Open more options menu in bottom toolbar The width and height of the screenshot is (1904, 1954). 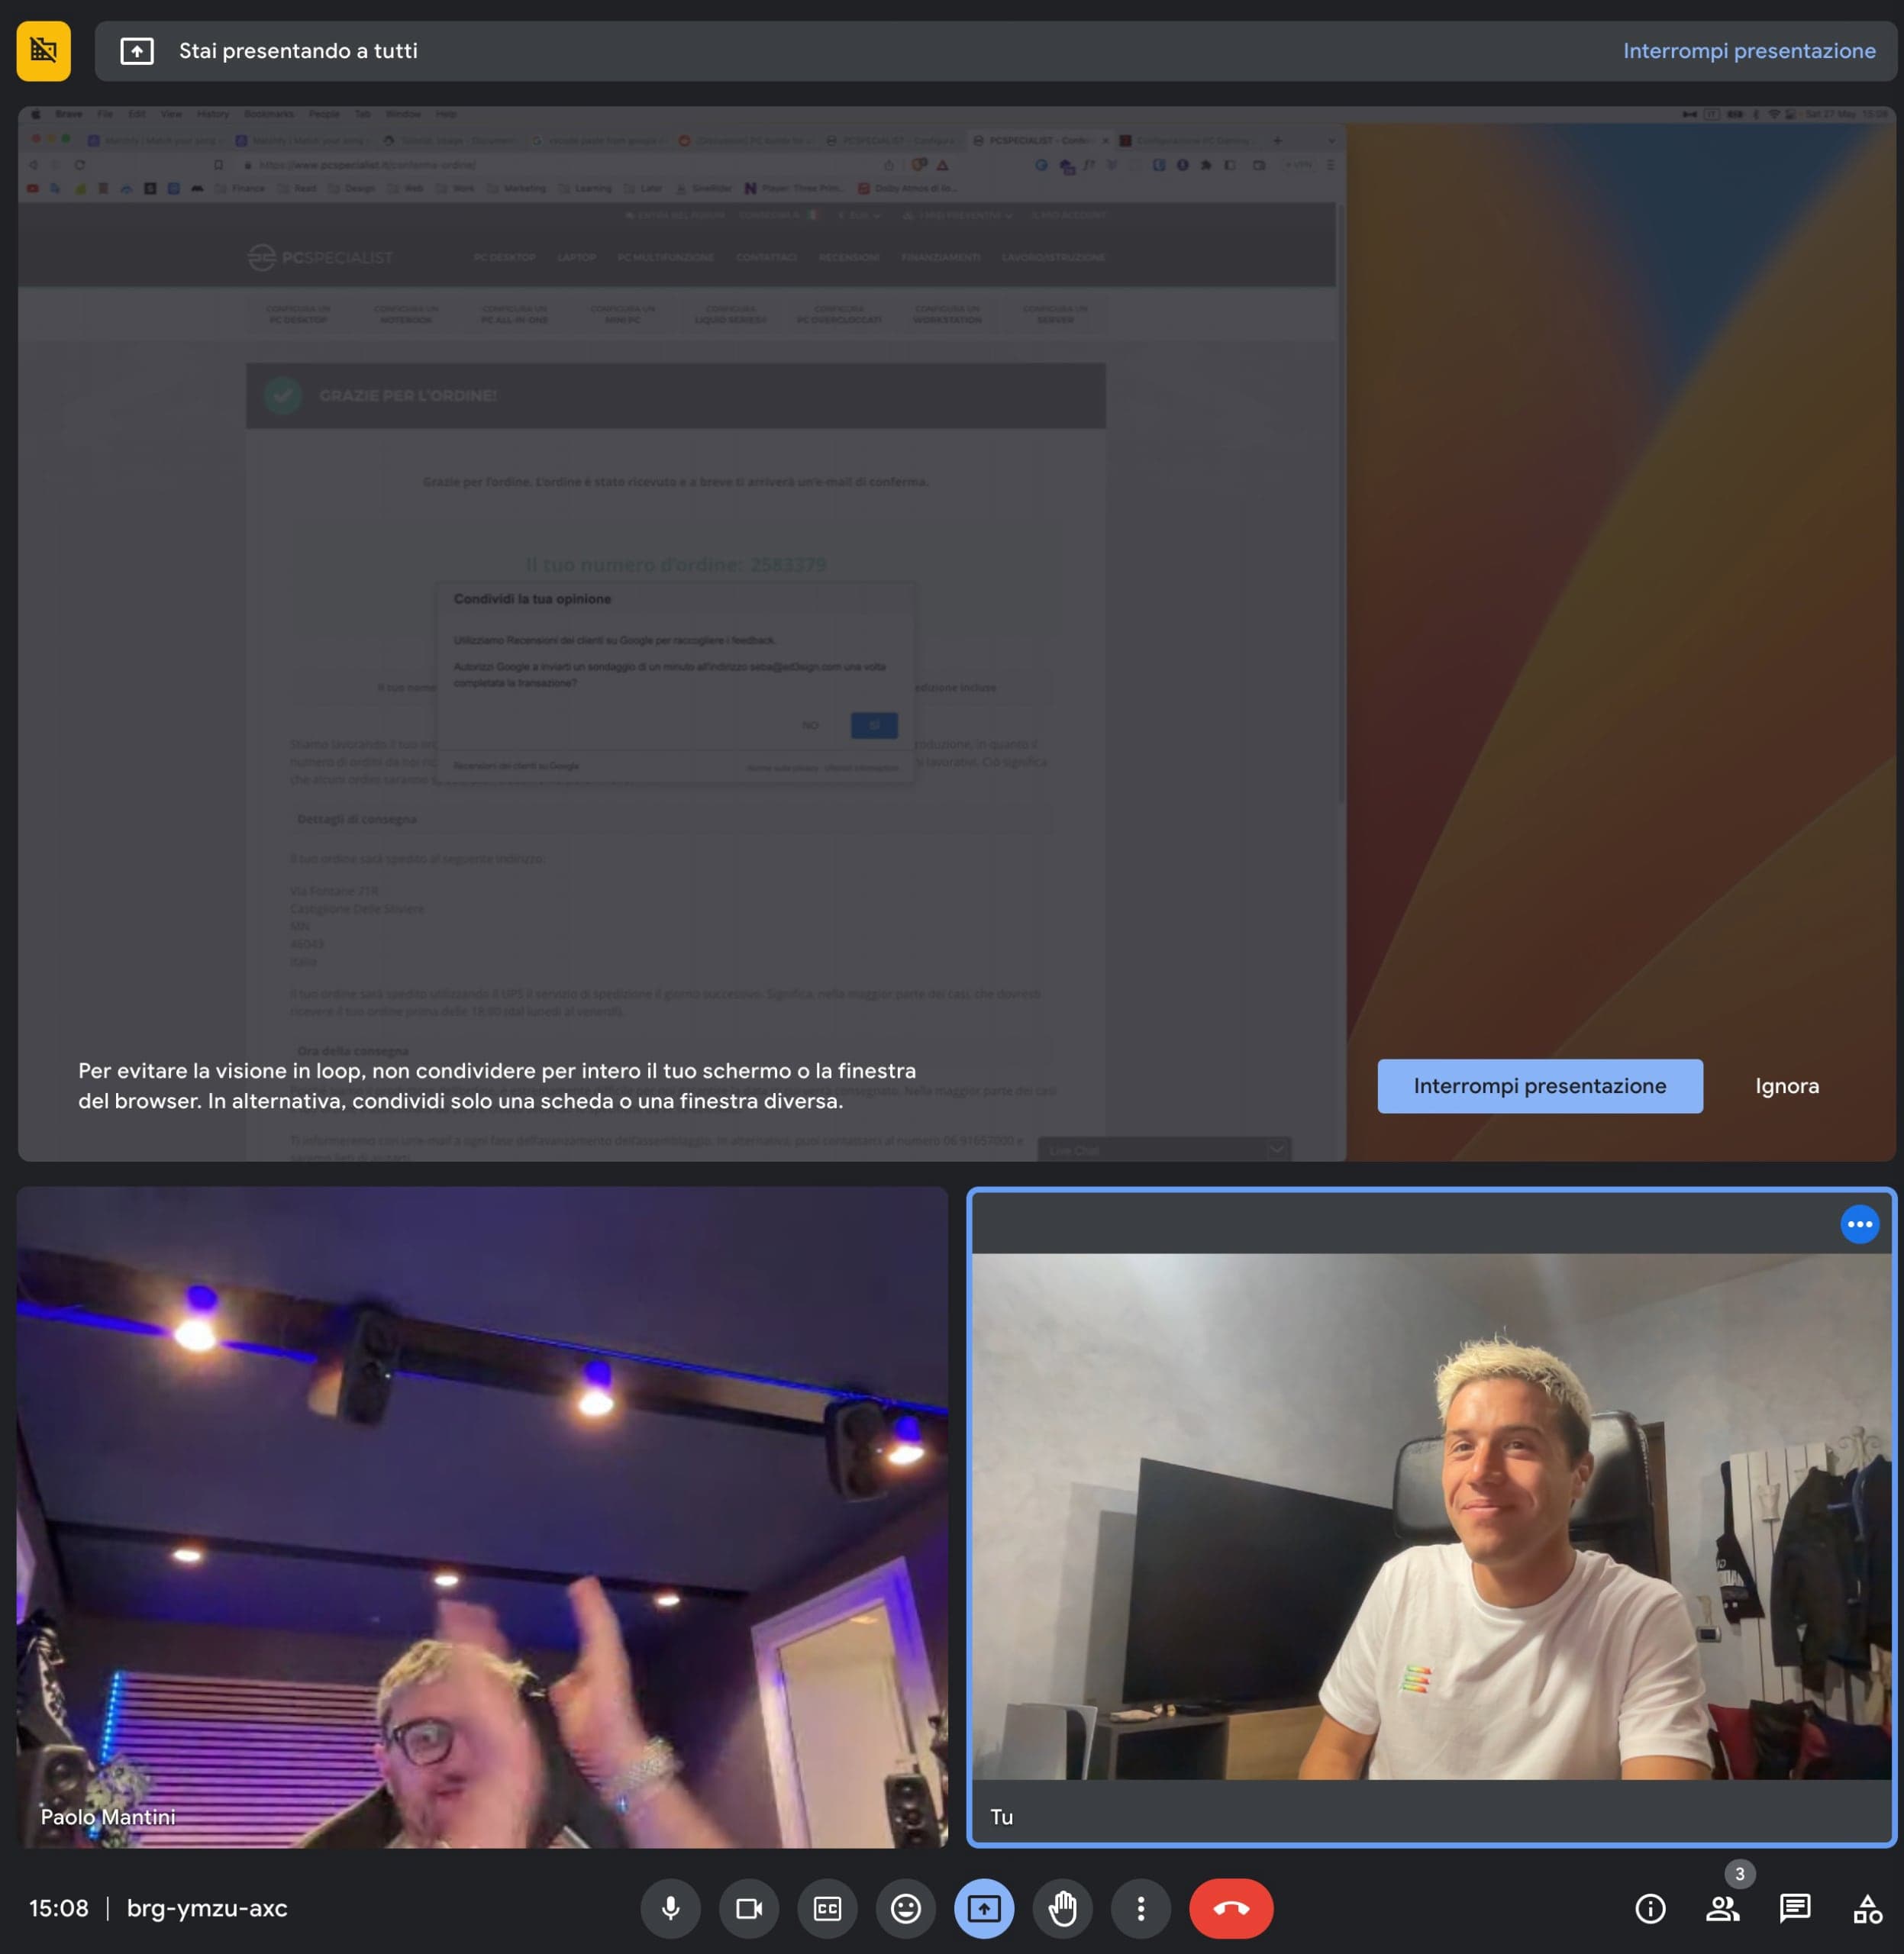point(1140,1908)
